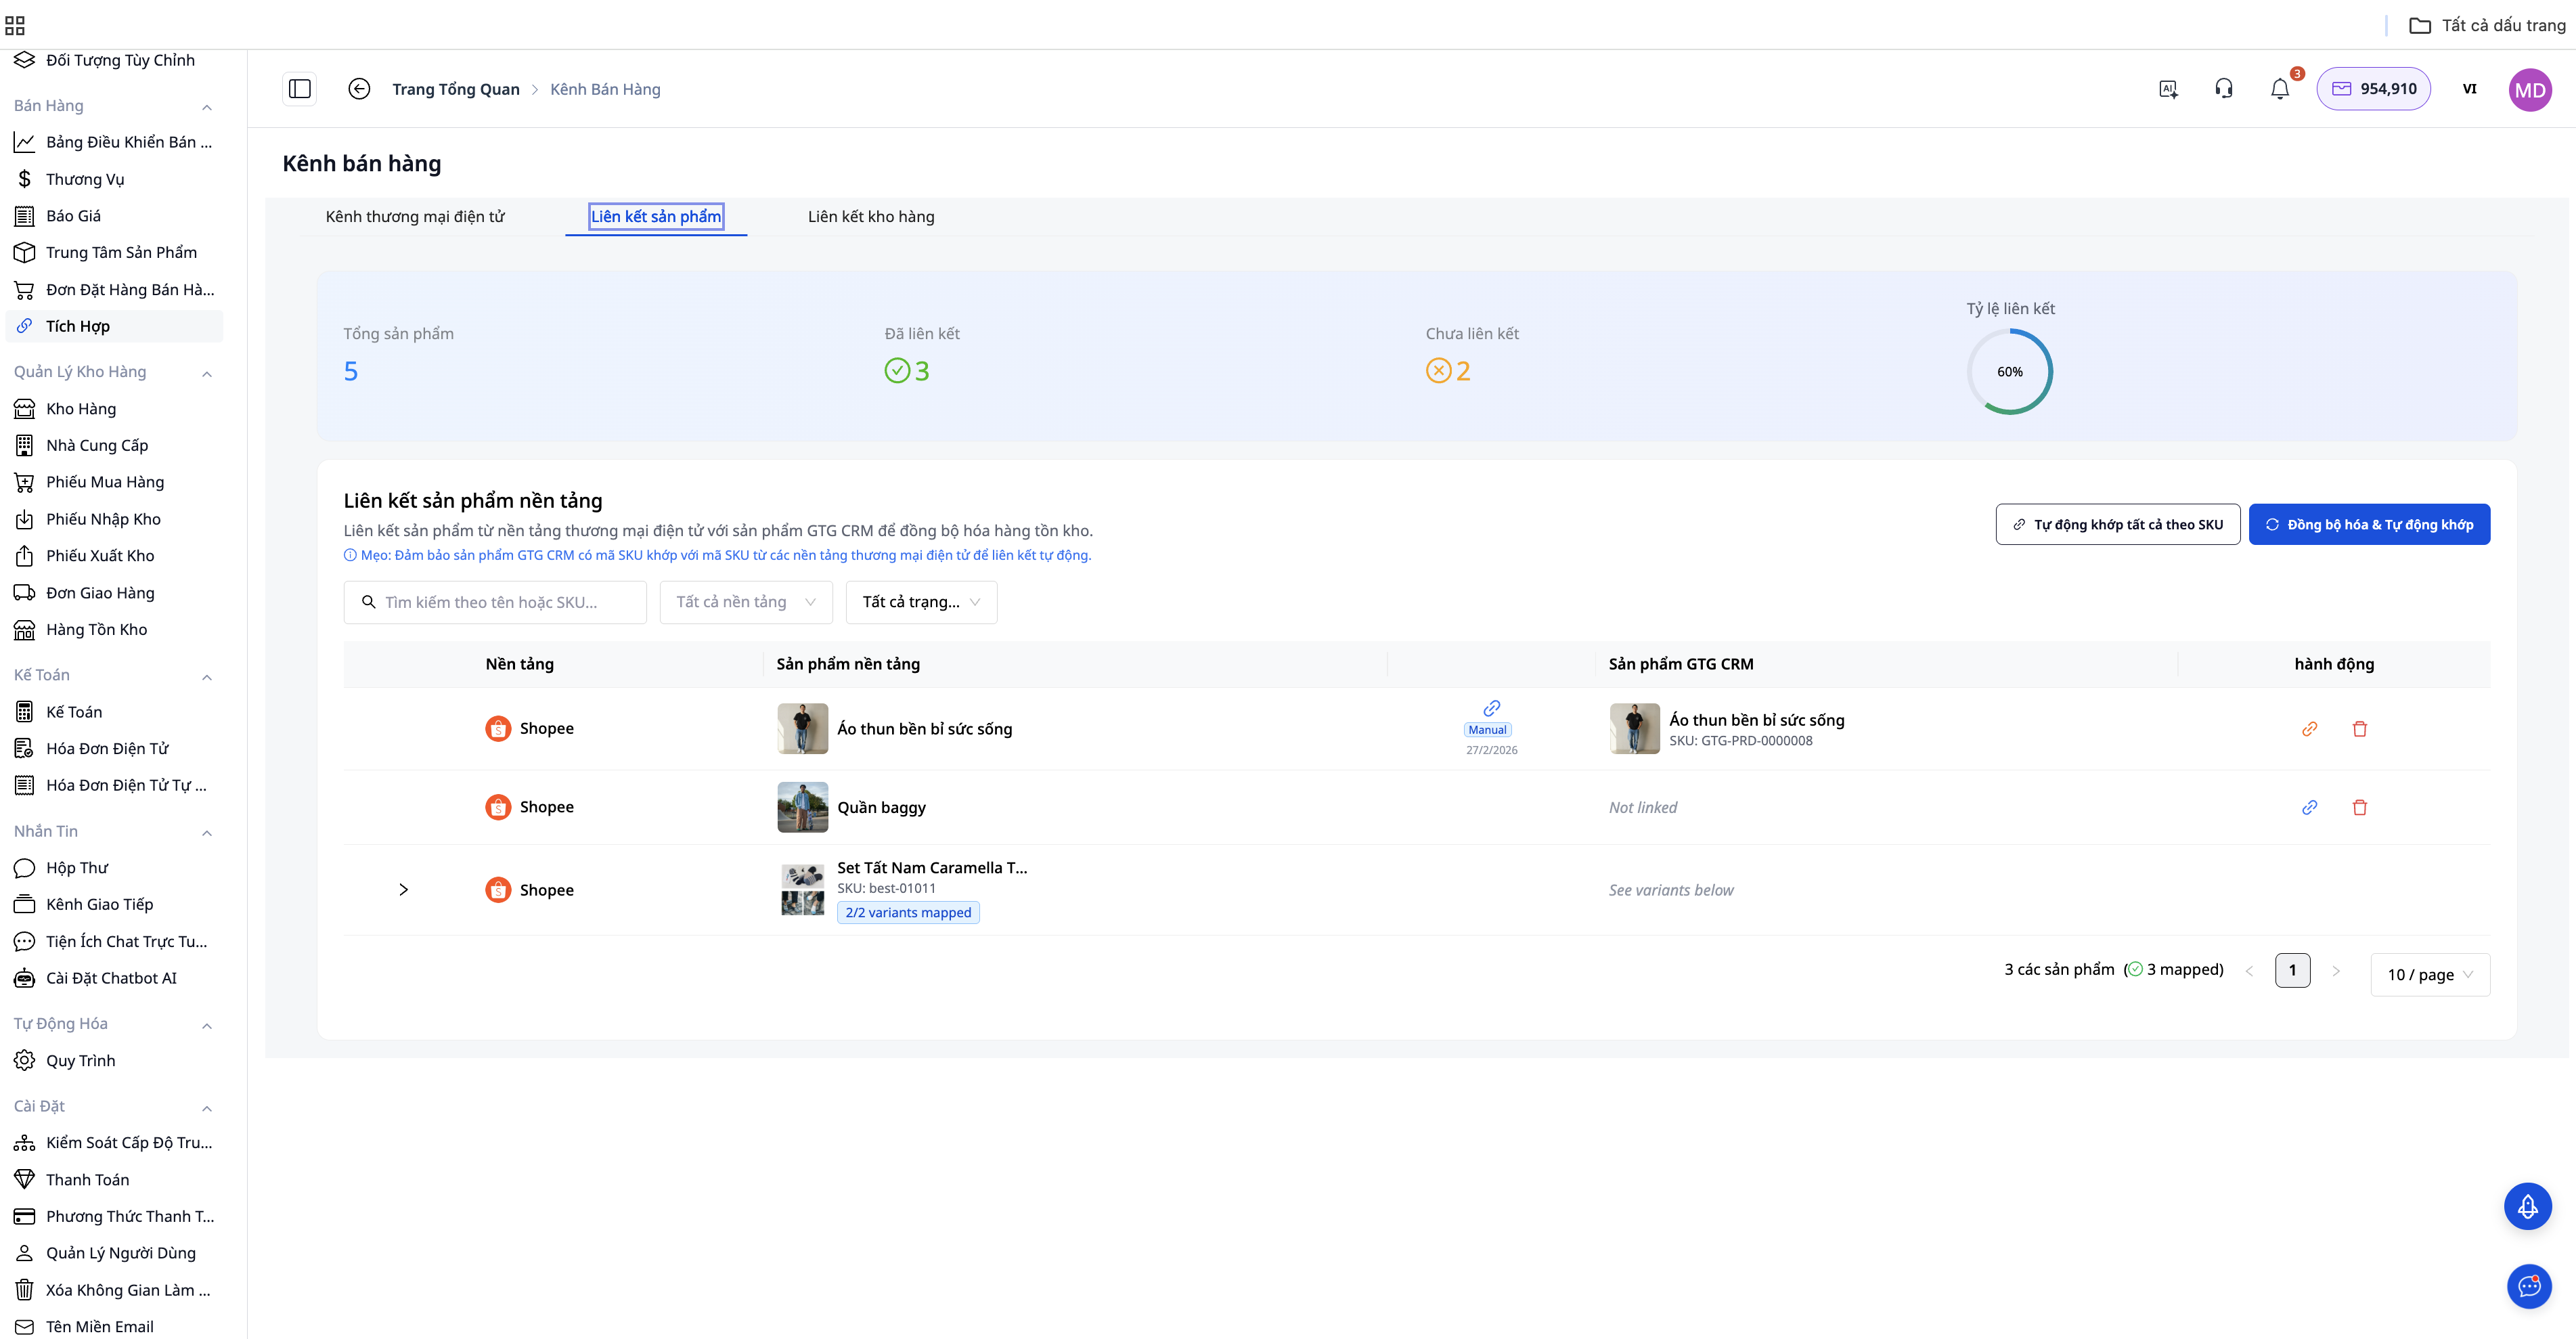Viewport: 2576px width, 1339px height.
Task: Expand the Set Tất Nam Caramella row
Action: tap(403, 889)
